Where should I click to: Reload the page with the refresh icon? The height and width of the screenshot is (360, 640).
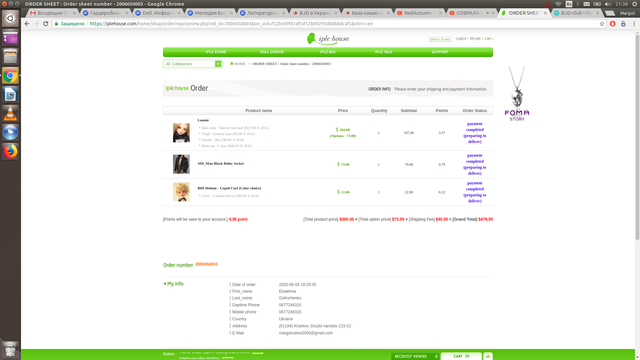(45, 24)
